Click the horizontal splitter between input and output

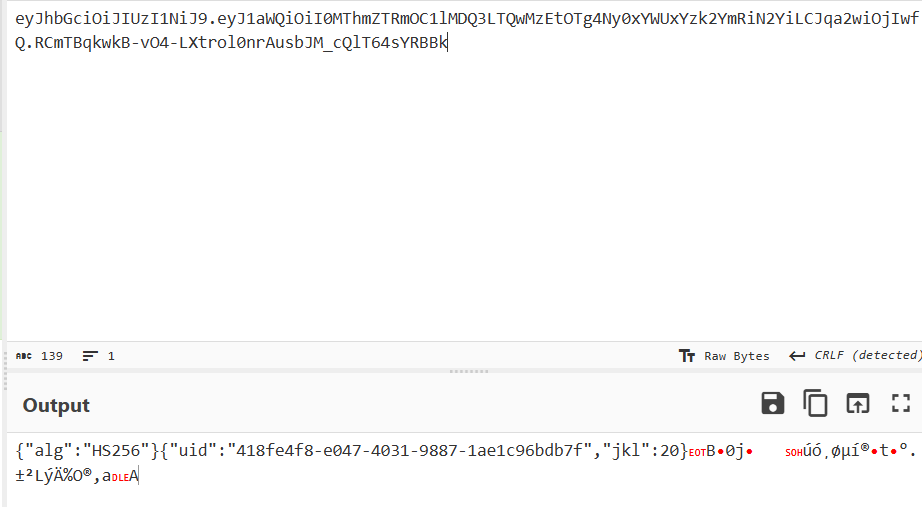tap(469, 371)
